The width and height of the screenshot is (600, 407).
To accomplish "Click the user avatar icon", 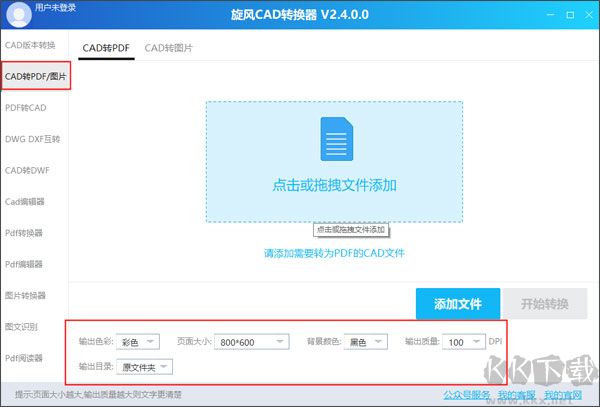I will (x=19, y=14).
